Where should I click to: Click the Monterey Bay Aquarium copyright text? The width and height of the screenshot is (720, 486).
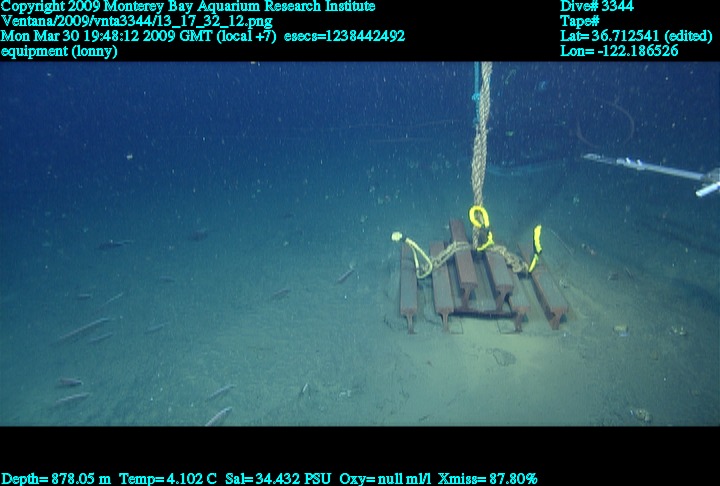coord(188,6)
